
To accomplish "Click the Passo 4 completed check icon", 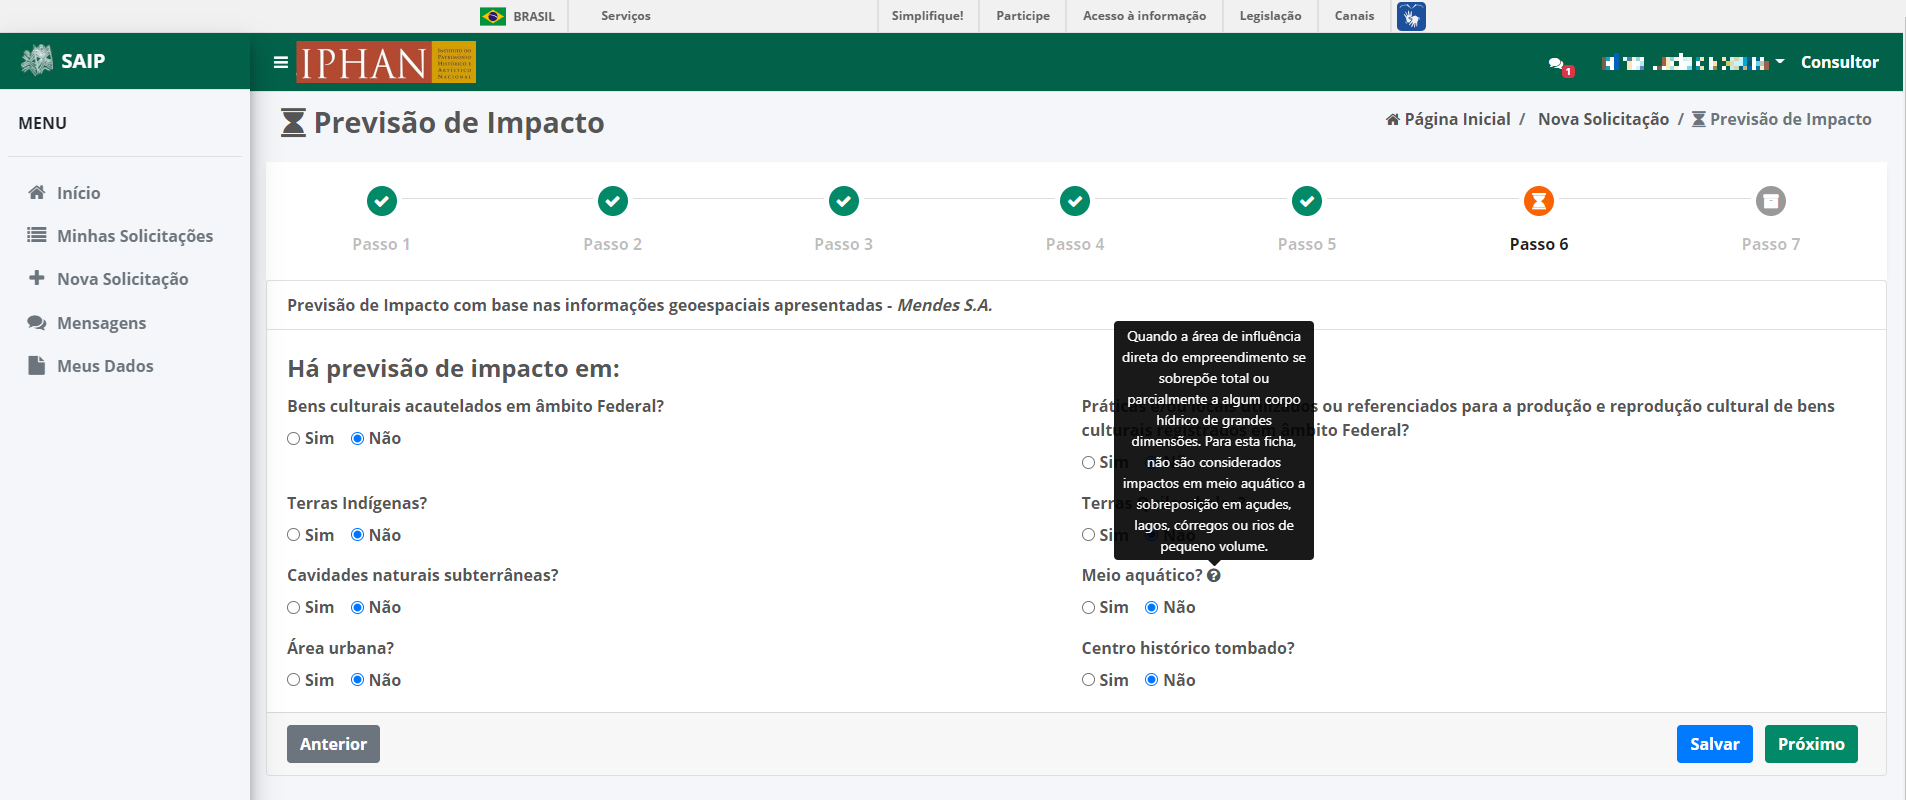I will 1075,201.
